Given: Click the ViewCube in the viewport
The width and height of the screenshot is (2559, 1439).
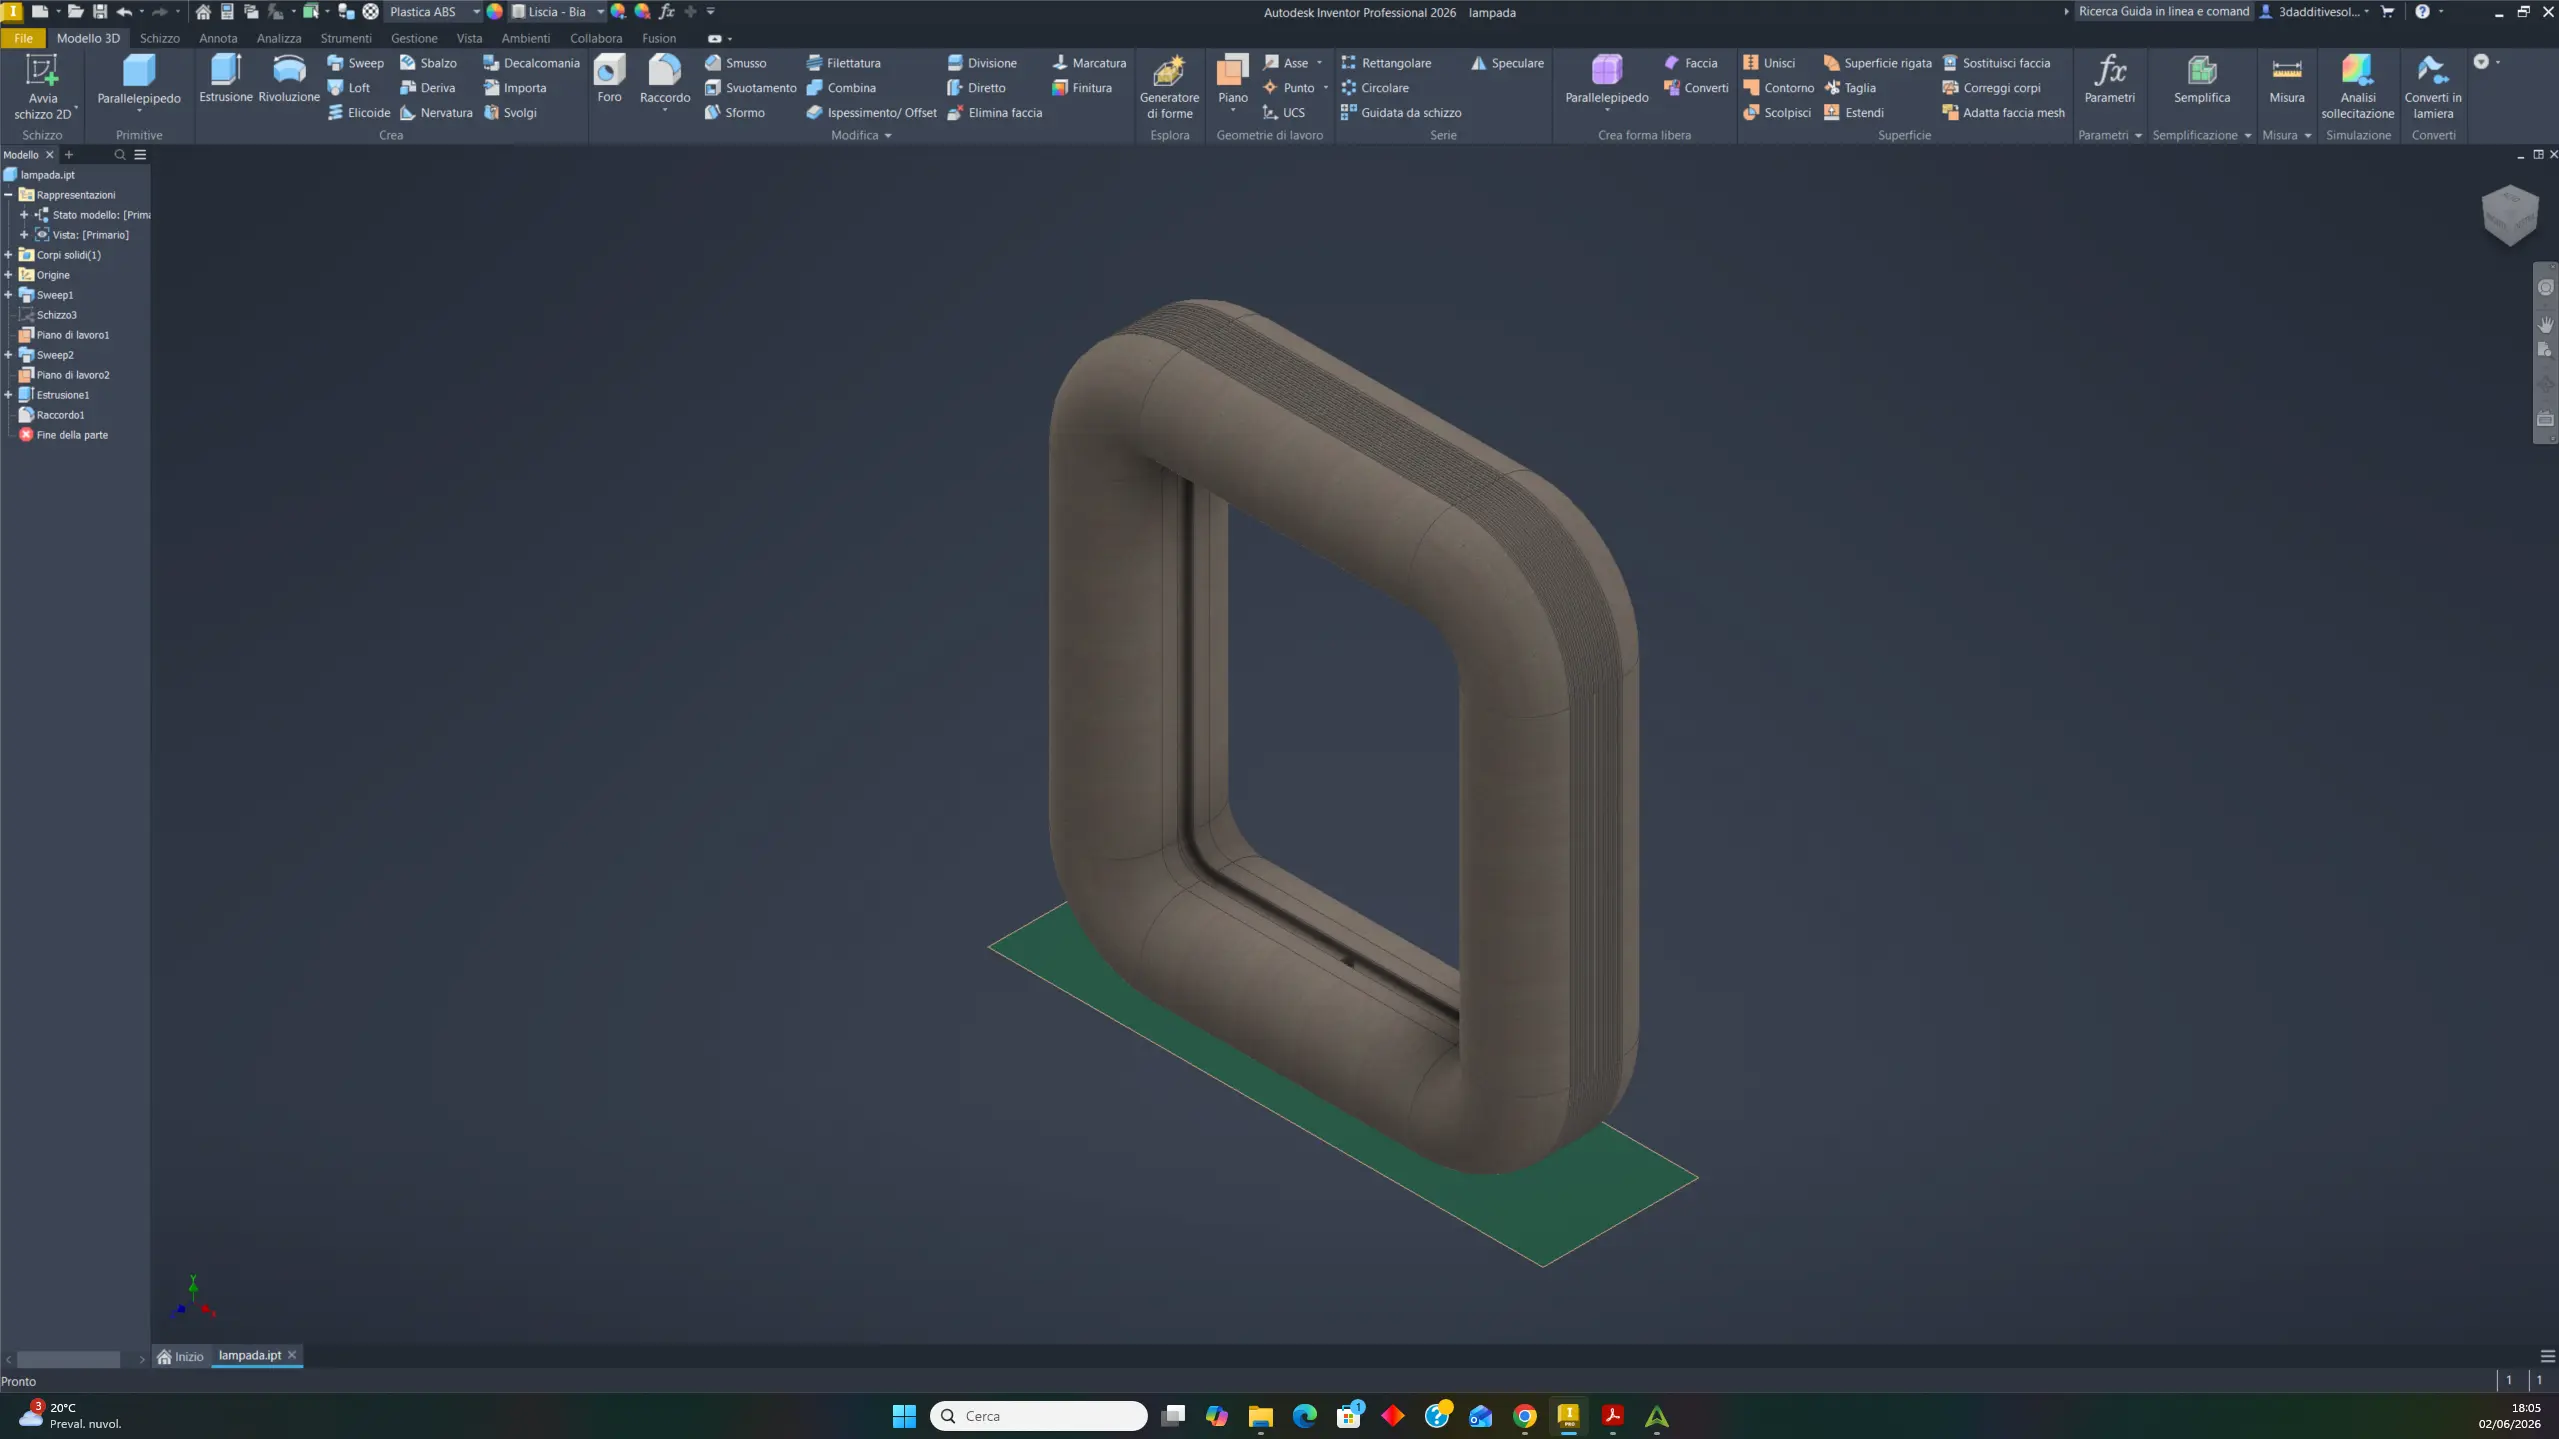Looking at the screenshot, I should point(2509,215).
